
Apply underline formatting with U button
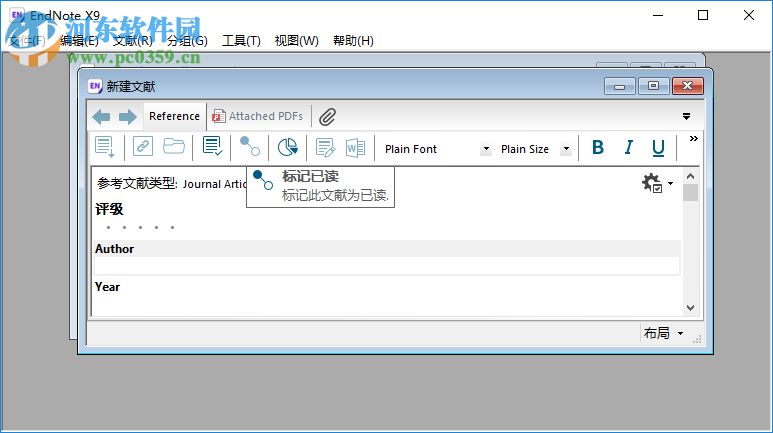pos(658,148)
